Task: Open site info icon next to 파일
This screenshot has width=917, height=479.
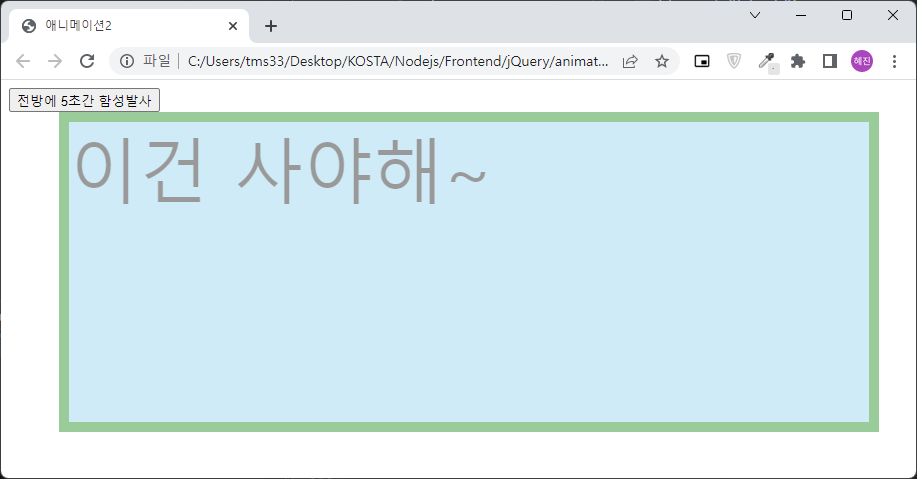Action: point(127,61)
